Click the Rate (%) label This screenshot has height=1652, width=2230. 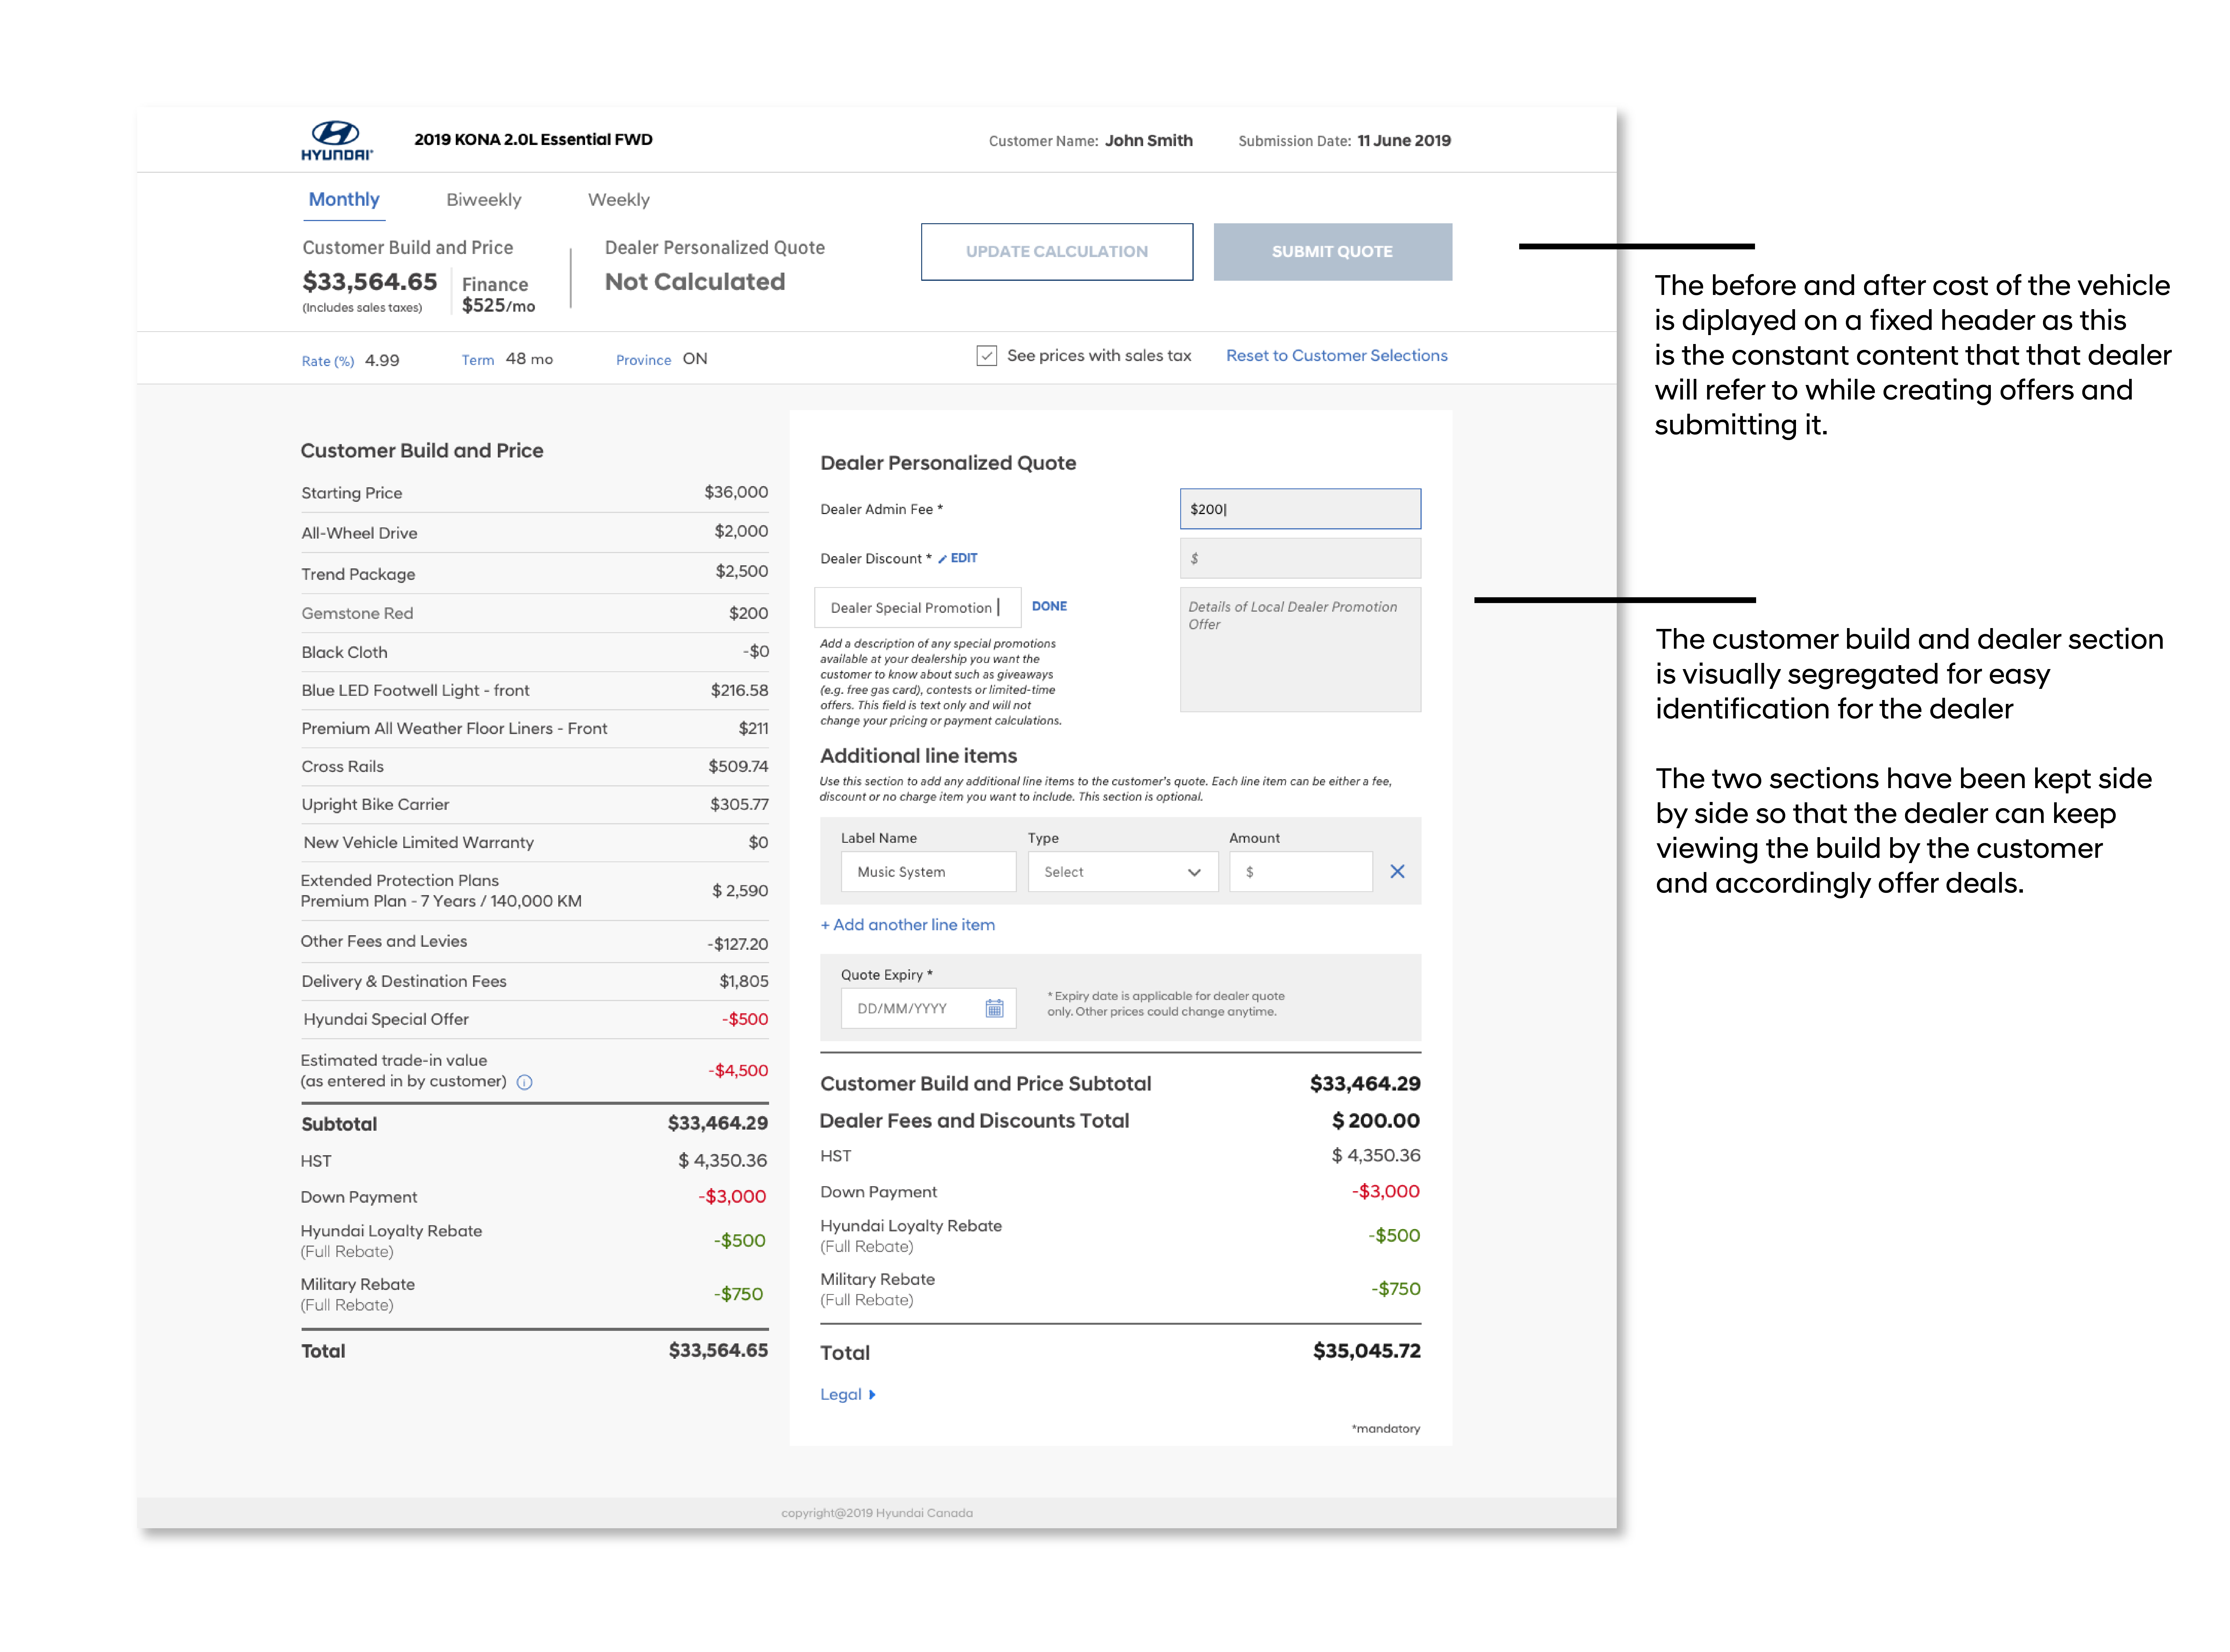328,361
